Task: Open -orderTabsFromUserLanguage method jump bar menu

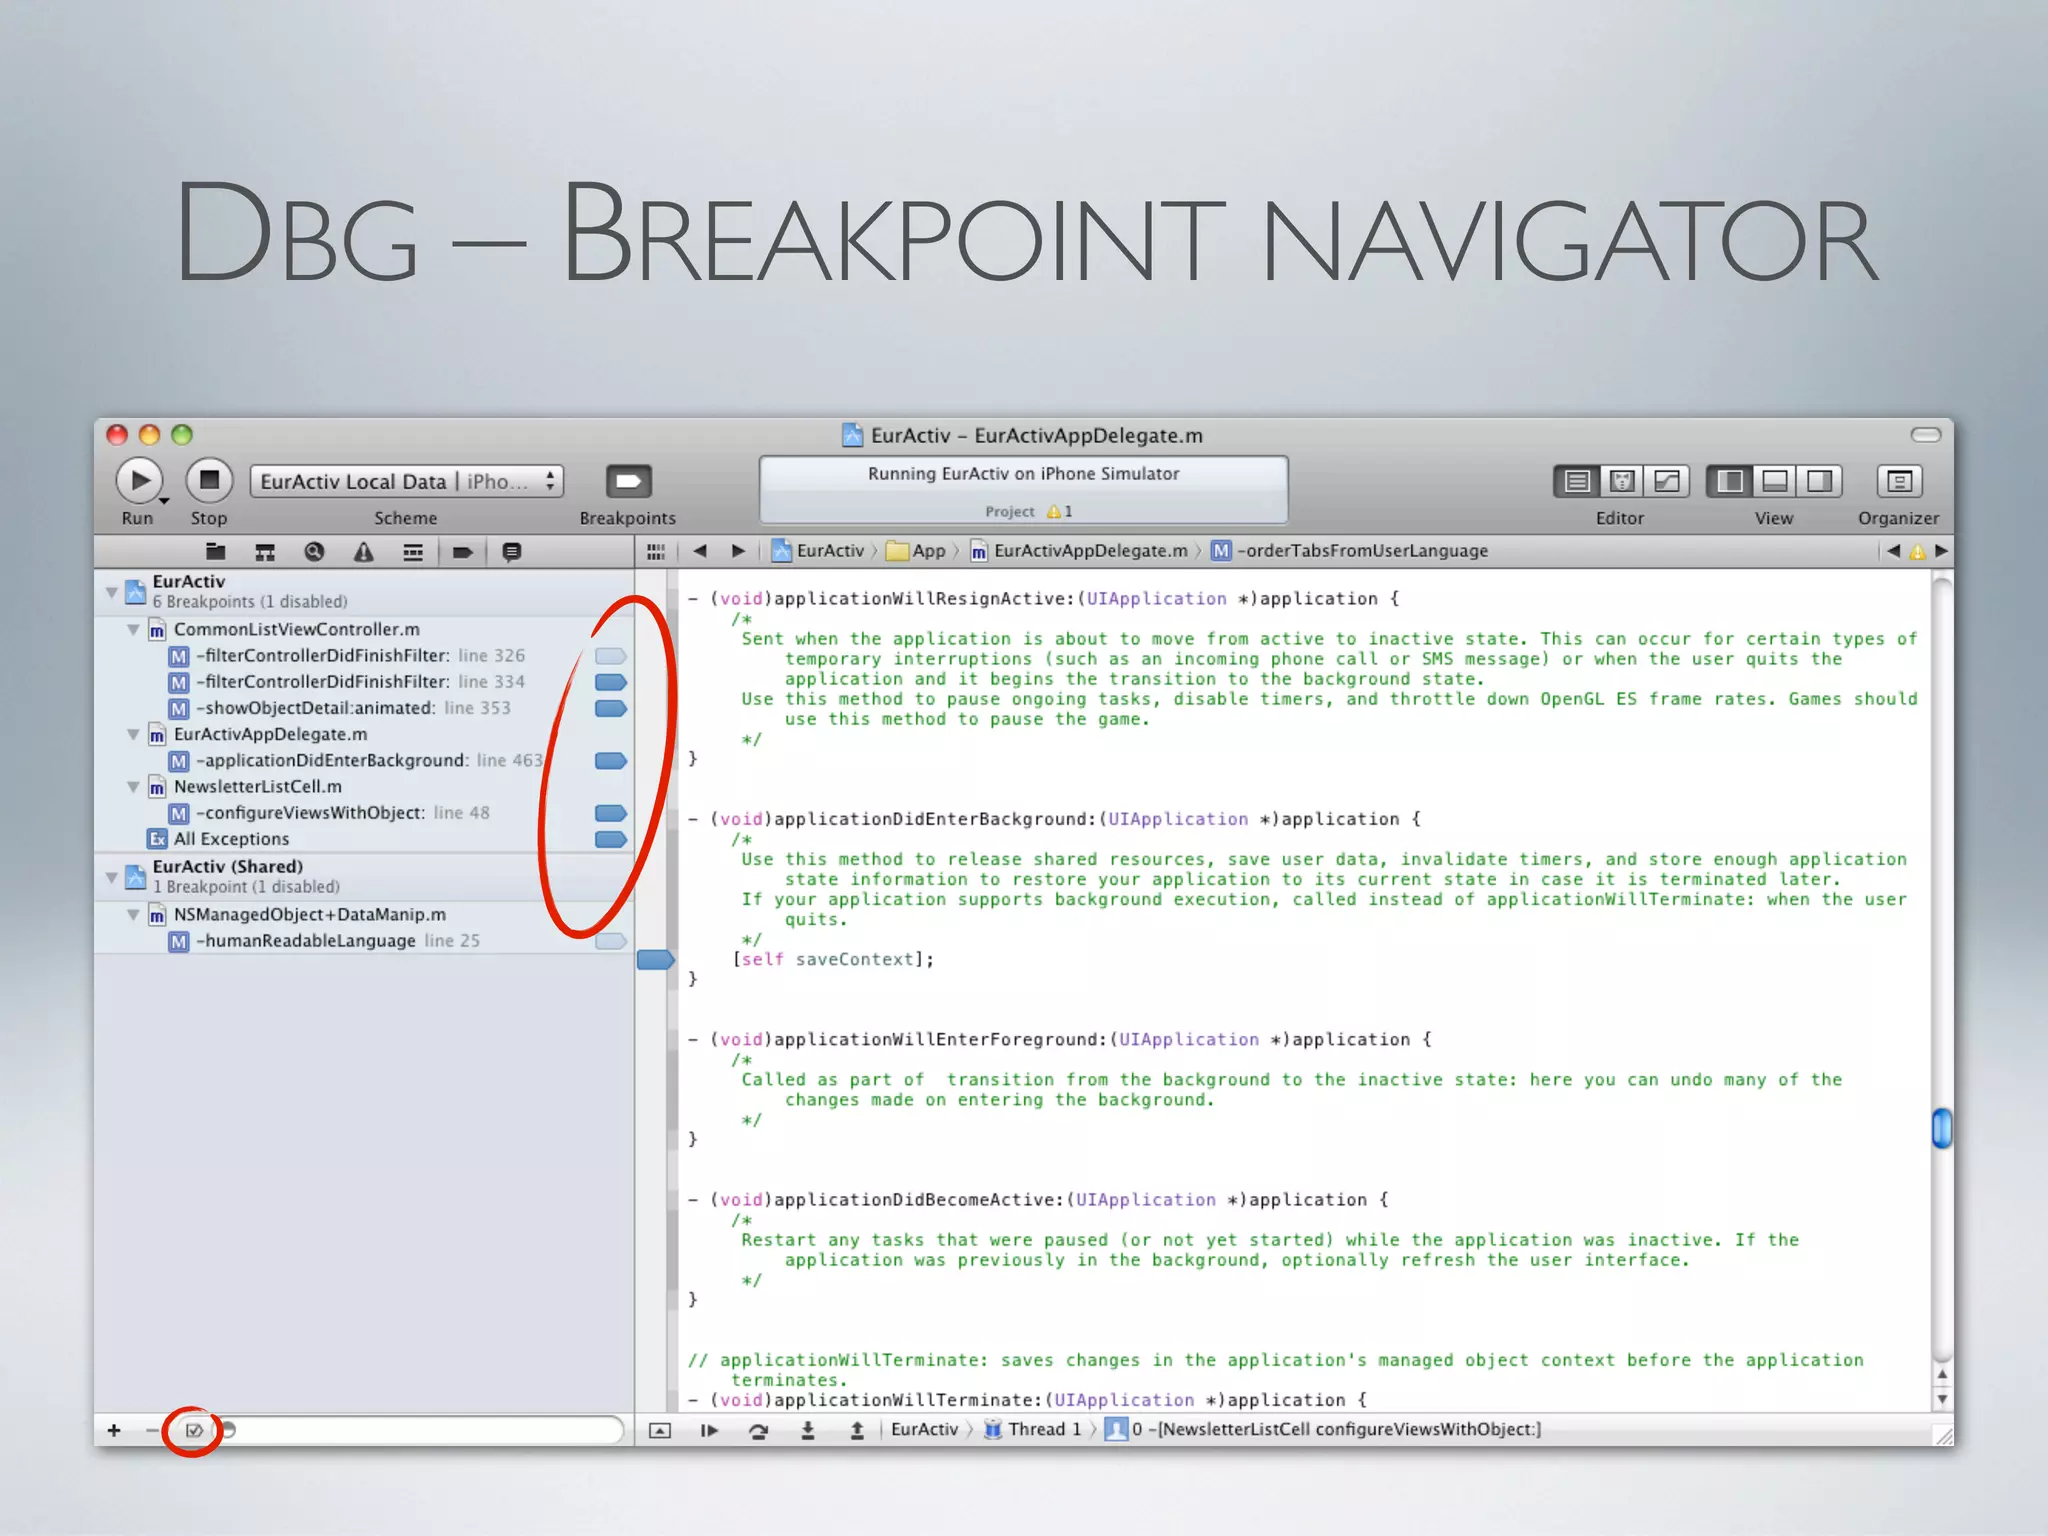Action: coord(1350,551)
